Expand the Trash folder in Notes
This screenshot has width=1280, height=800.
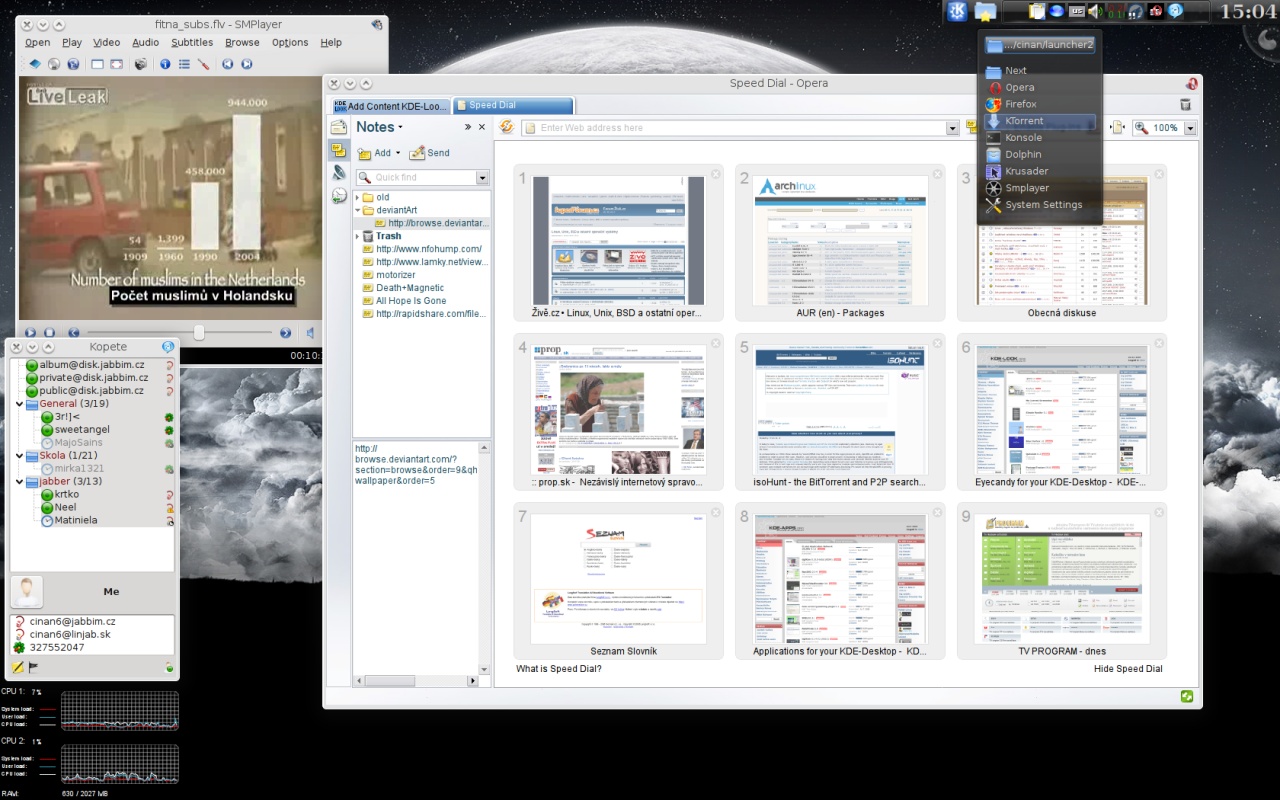coord(358,236)
